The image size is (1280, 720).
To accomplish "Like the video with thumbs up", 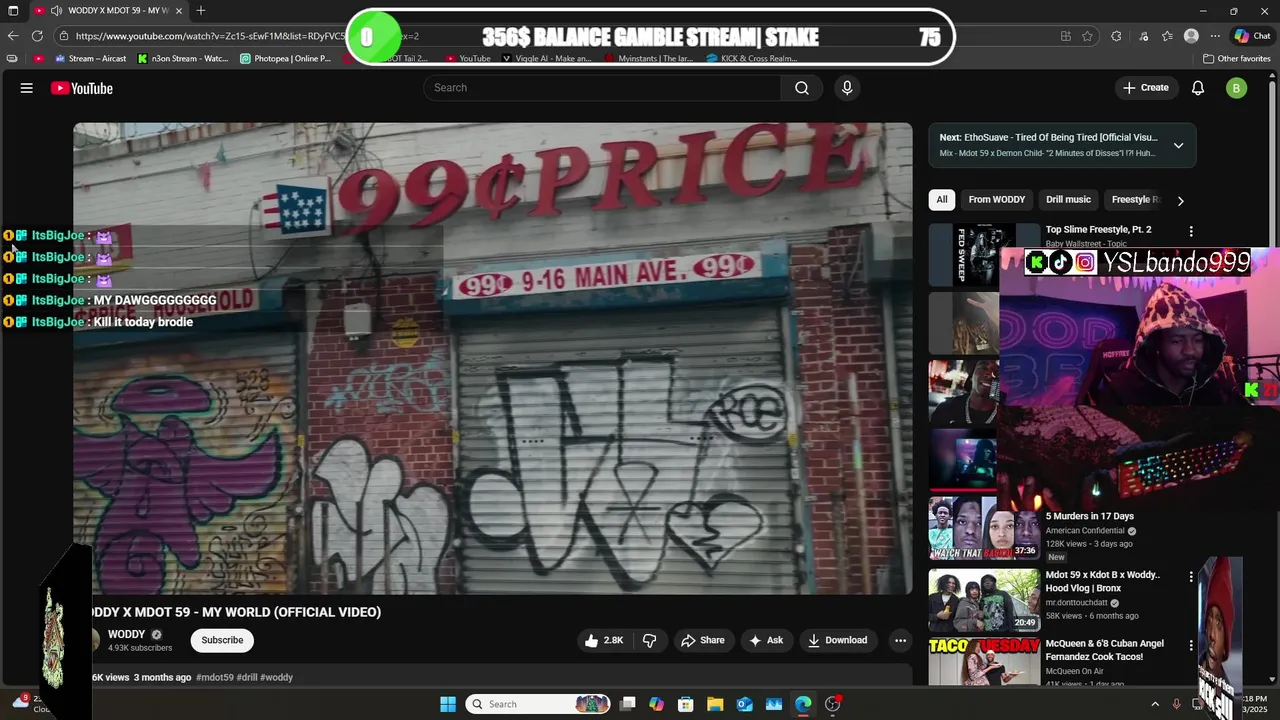I will 604,640.
